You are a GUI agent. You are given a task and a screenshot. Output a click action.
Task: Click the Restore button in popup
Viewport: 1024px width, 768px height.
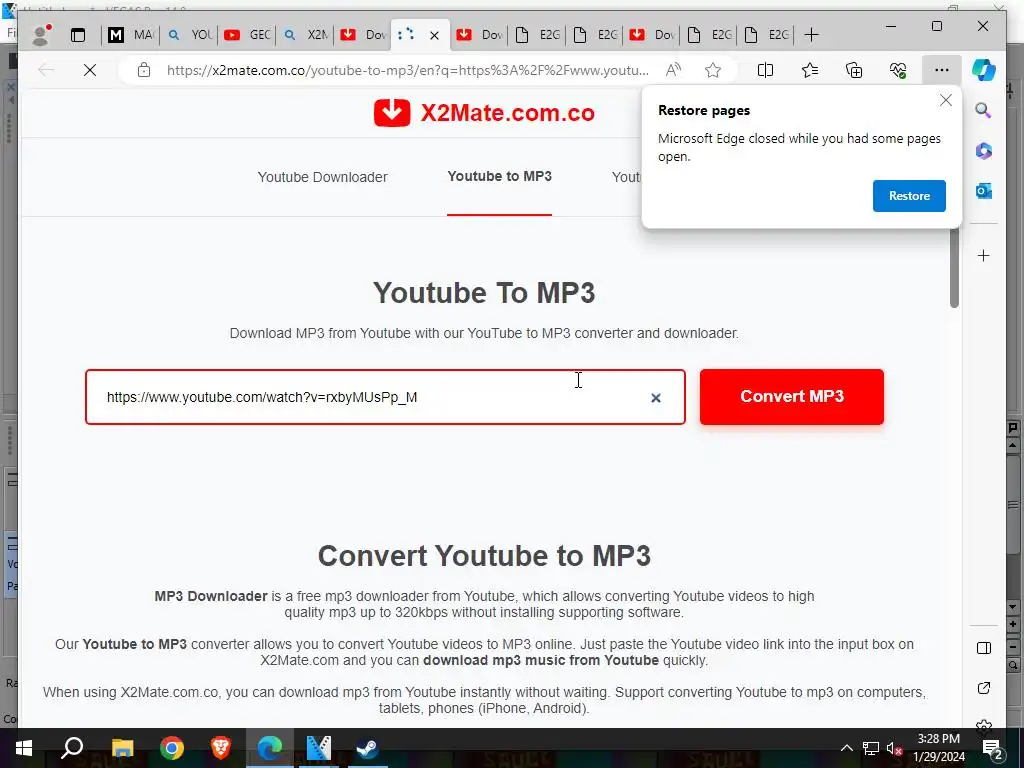(909, 196)
